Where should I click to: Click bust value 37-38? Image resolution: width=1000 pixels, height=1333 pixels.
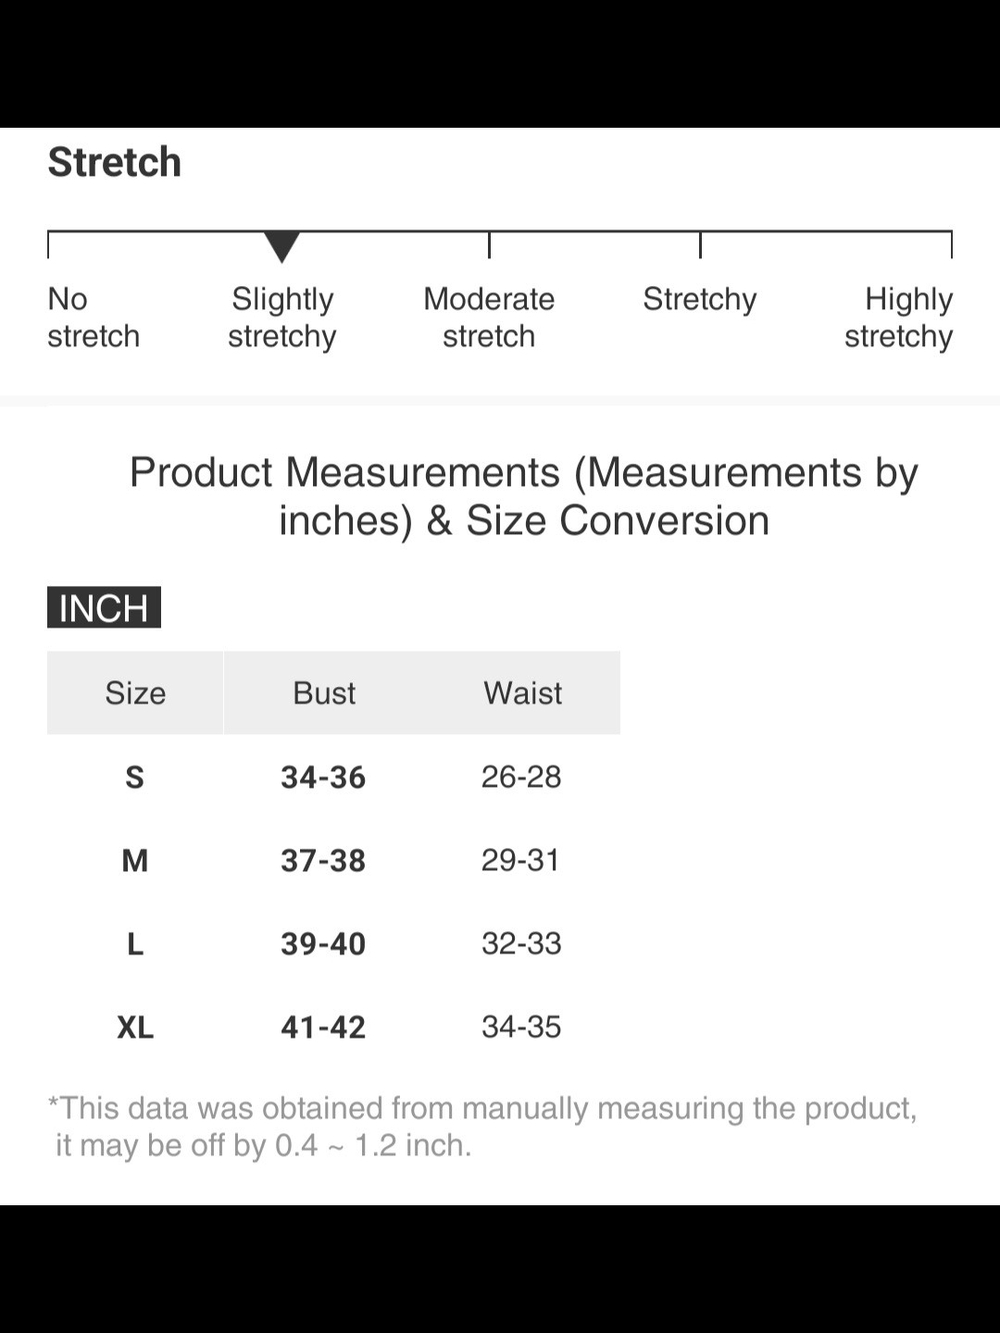click(x=323, y=860)
